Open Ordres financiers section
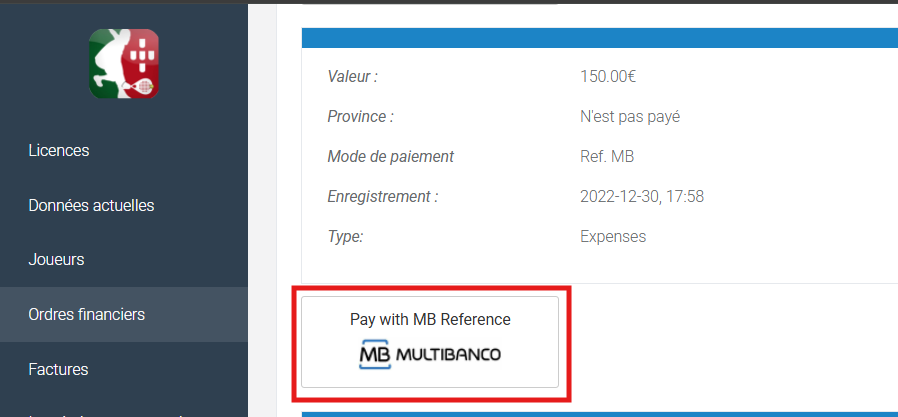This screenshot has height=417, width=898. [x=87, y=314]
